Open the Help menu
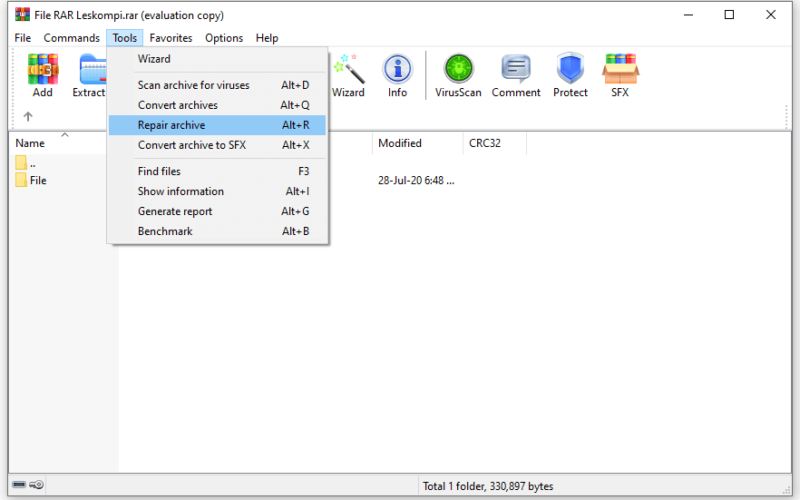 tap(267, 38)
